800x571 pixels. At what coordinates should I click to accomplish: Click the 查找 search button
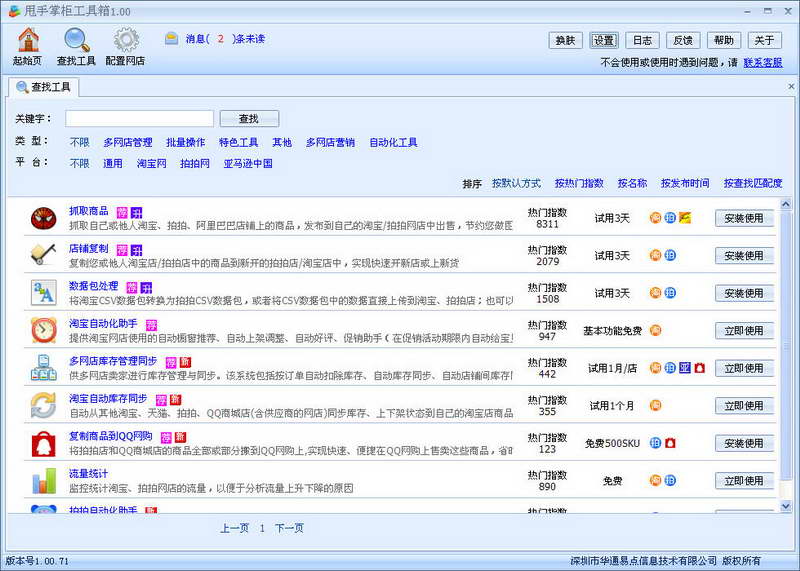click(249, 118)
